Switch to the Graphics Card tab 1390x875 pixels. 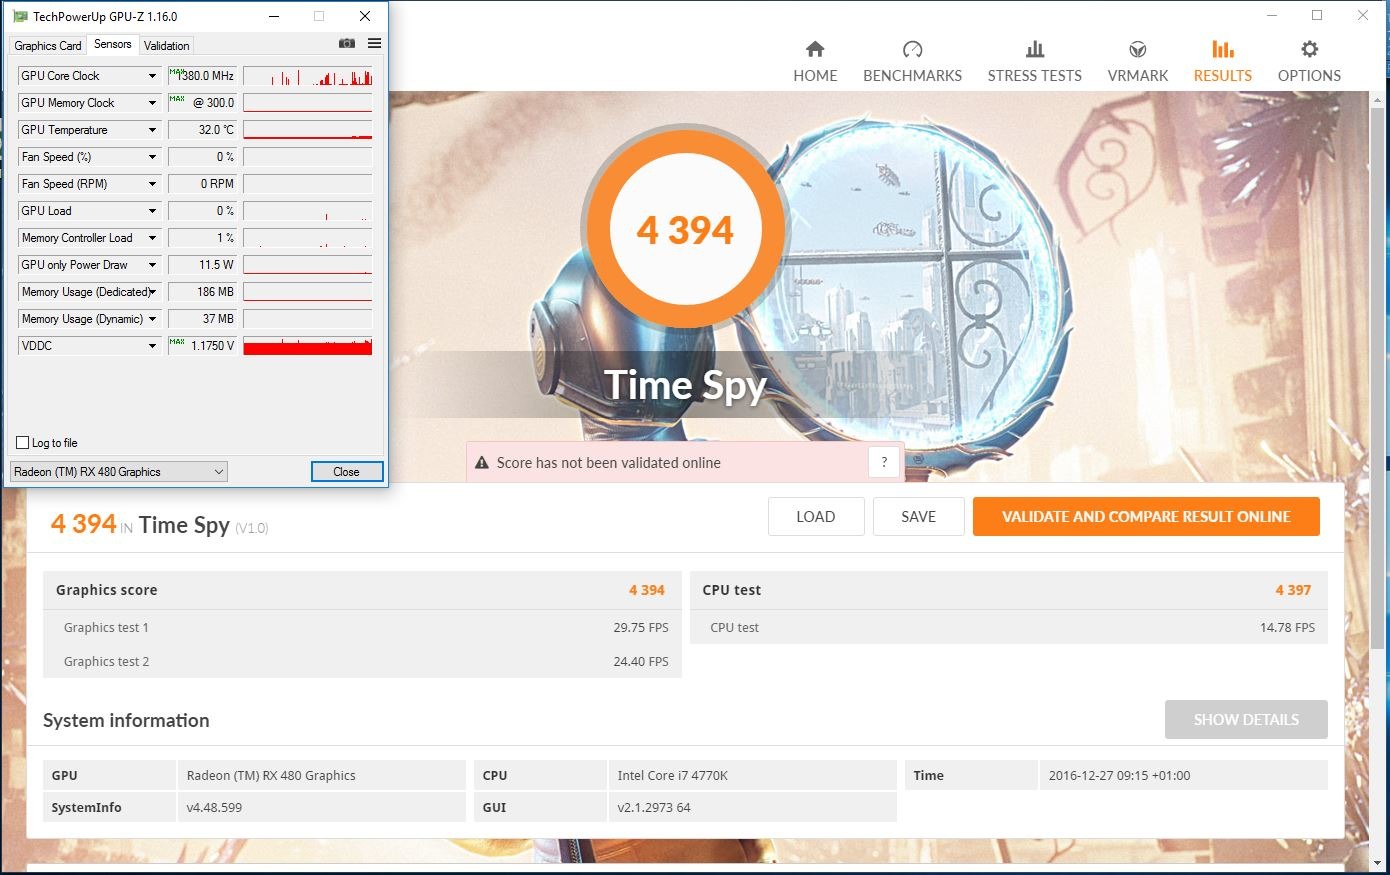click(x=48, y=46)
